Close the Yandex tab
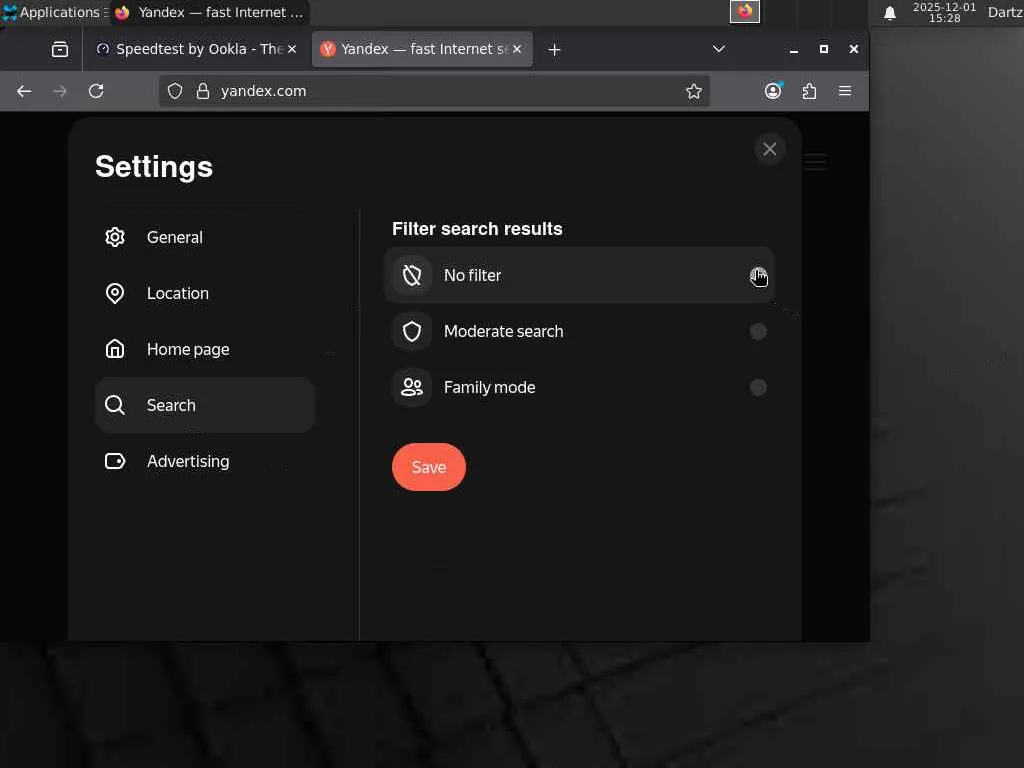Image resolution: width=1024 pixels, height=768 pixels. (517, 49)
